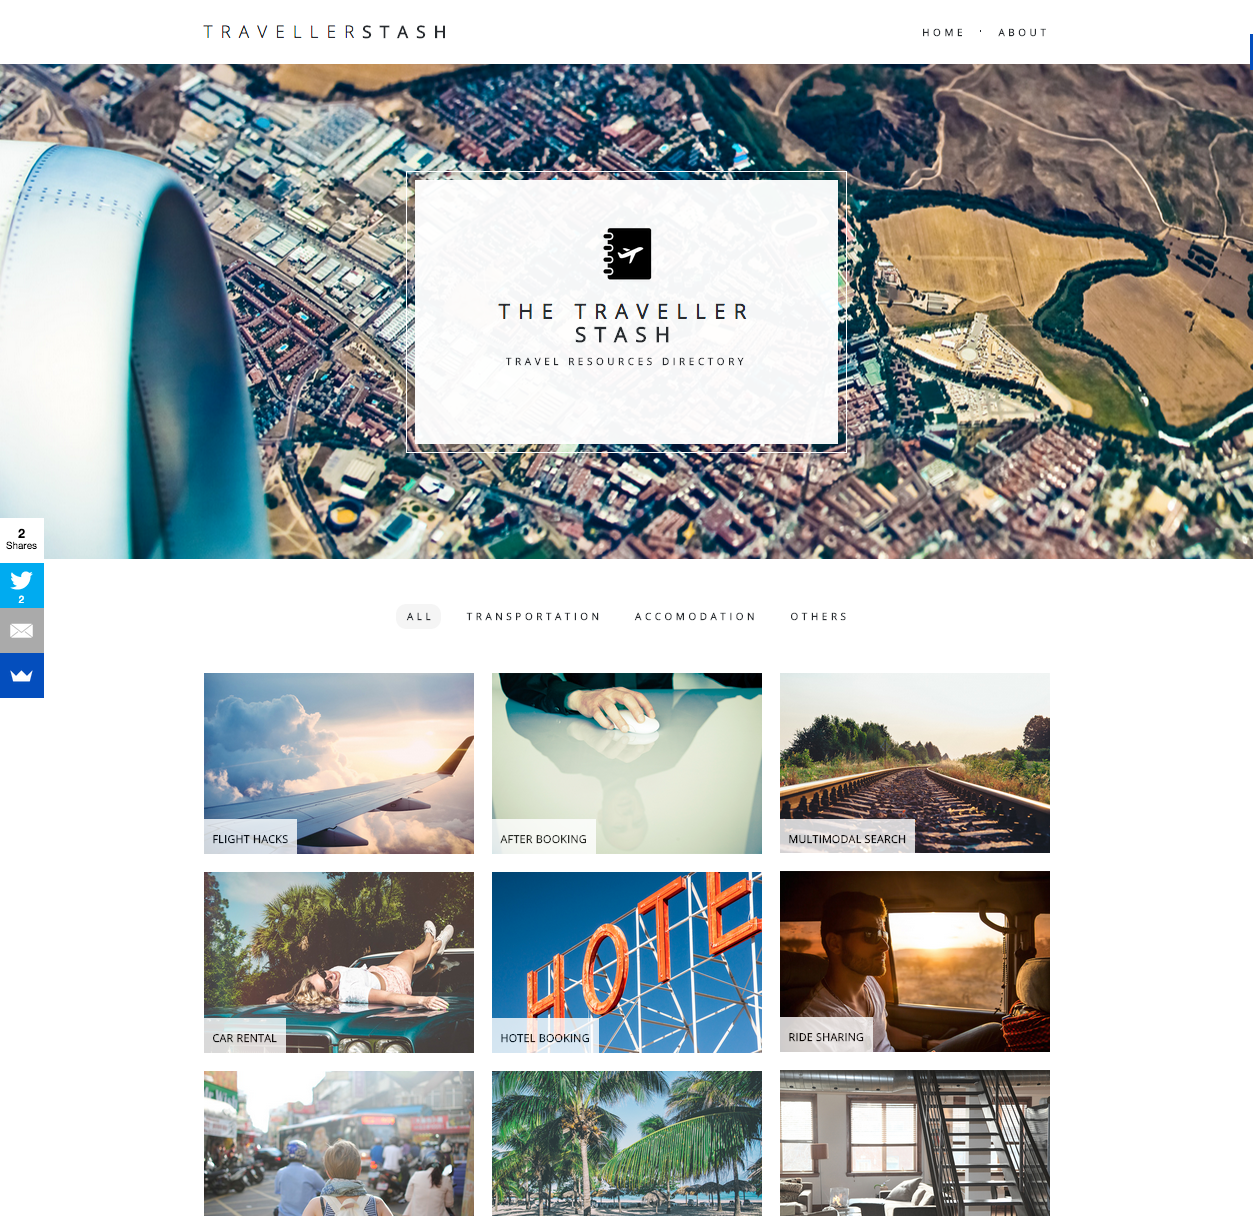Filter by Accomodation category
Viewport: 1253px width, 1216px height.
pos(695,617)
